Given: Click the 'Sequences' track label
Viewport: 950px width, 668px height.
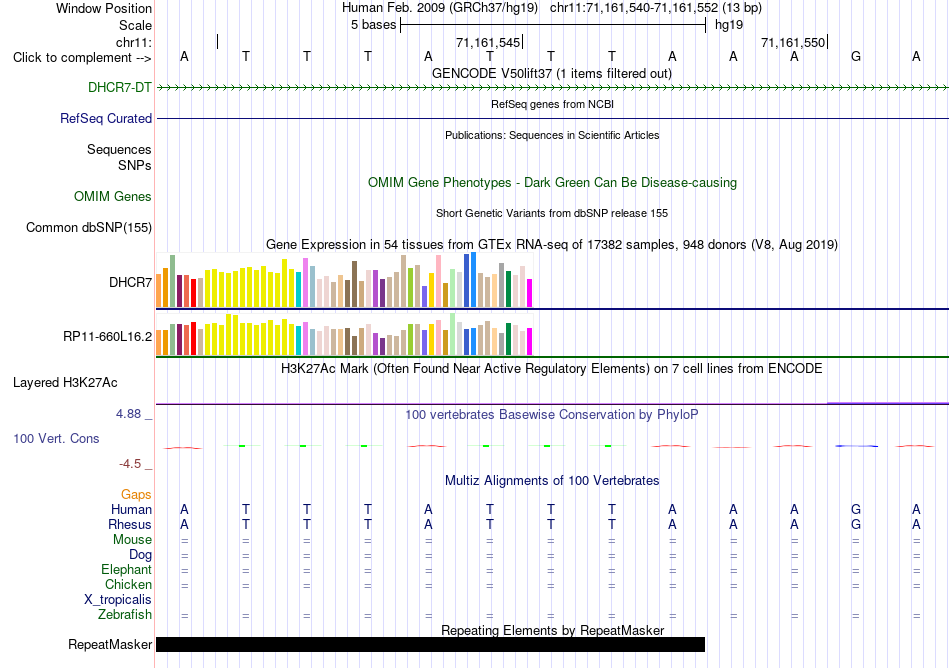Looking at the screenshot, I should pos(119,150).
